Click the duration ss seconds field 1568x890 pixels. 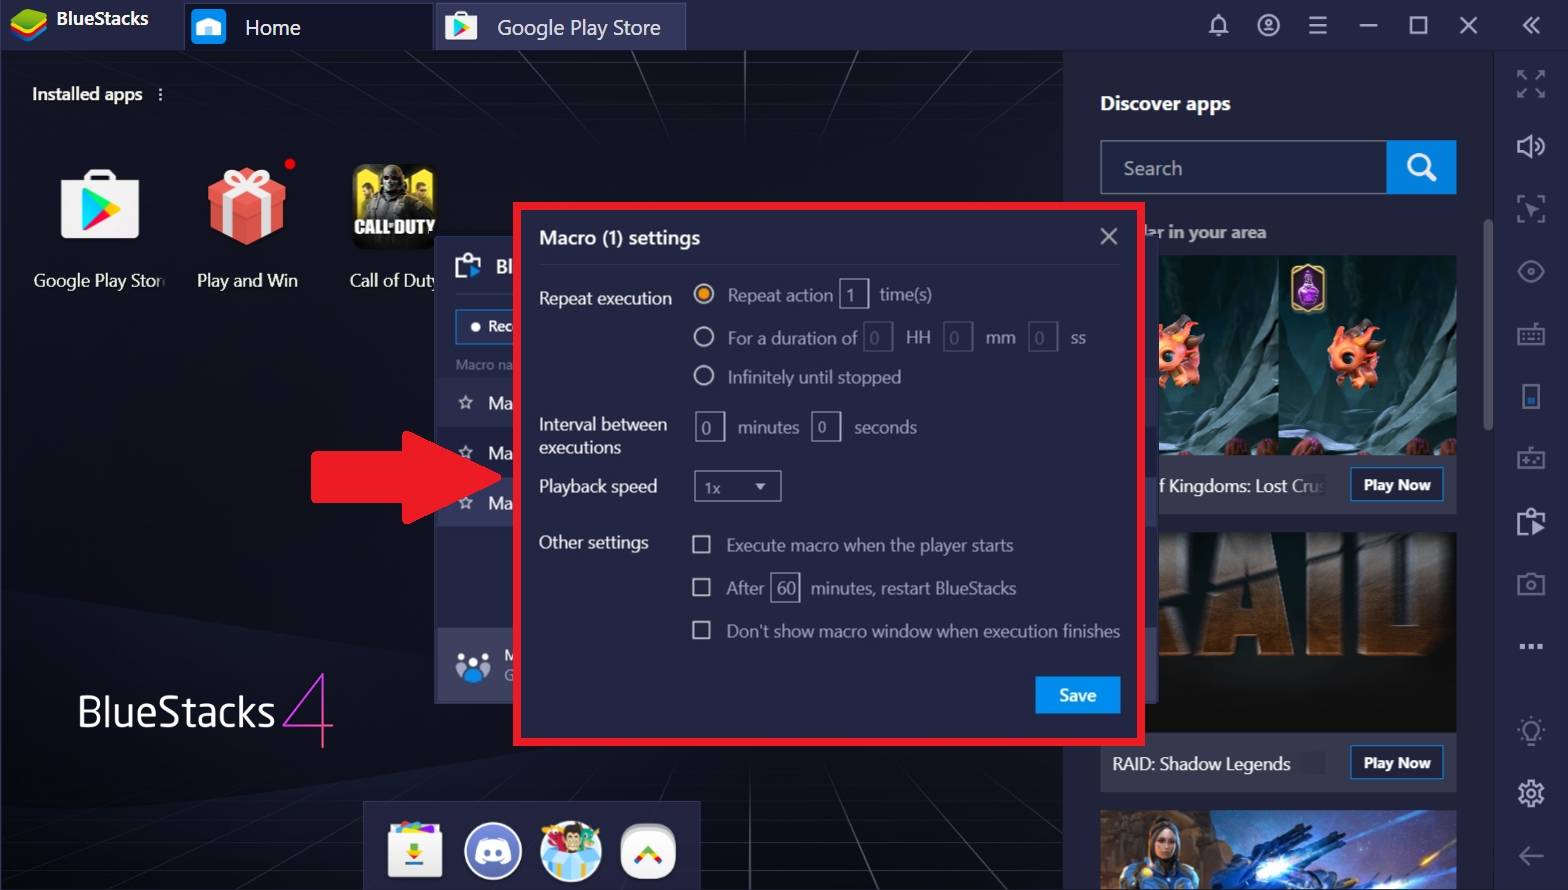(x=1042, y=337)
